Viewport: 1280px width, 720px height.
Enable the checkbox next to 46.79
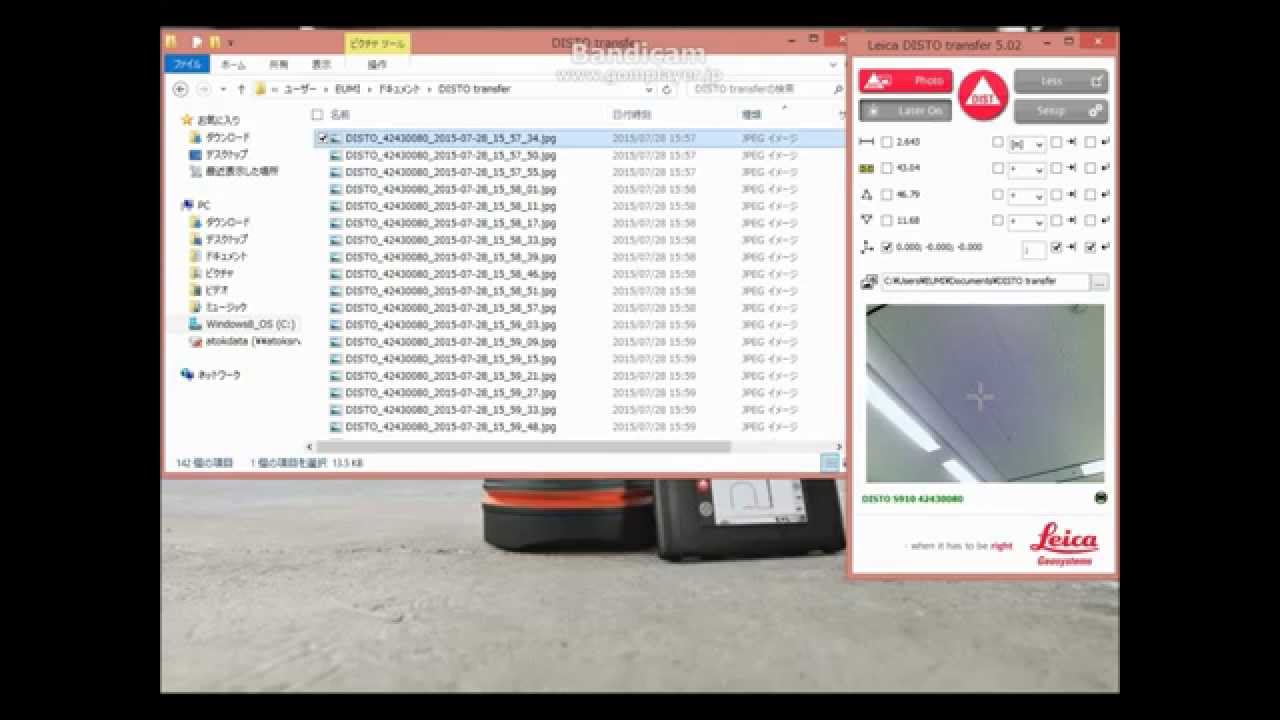point(887,194)
